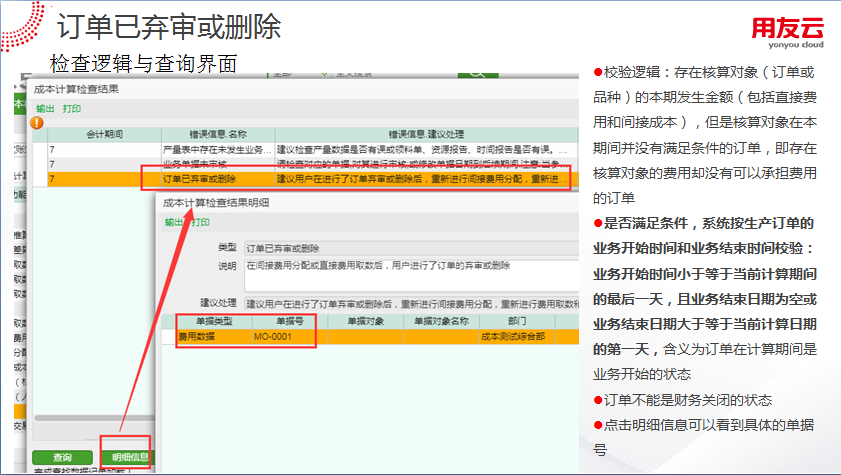Click the 单据号 column header

tap(282, 321)
